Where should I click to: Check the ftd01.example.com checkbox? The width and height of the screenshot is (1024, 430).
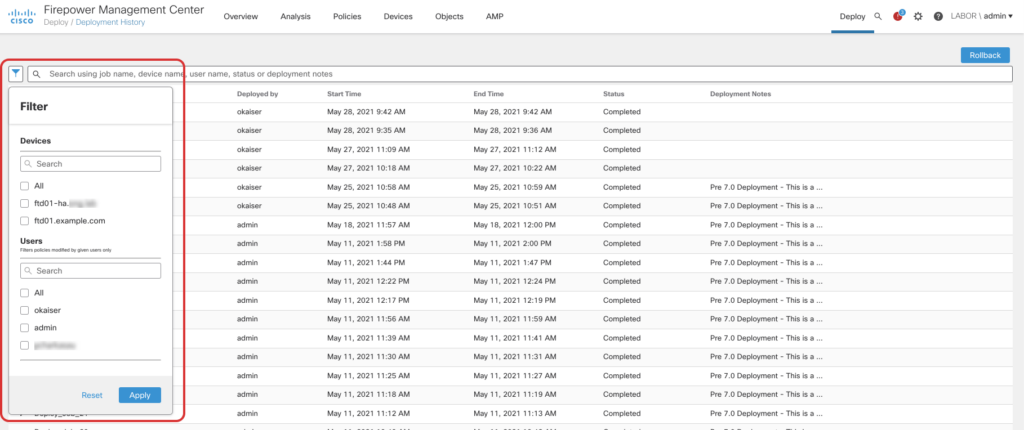pyautogui.click(x=25, y=221)
